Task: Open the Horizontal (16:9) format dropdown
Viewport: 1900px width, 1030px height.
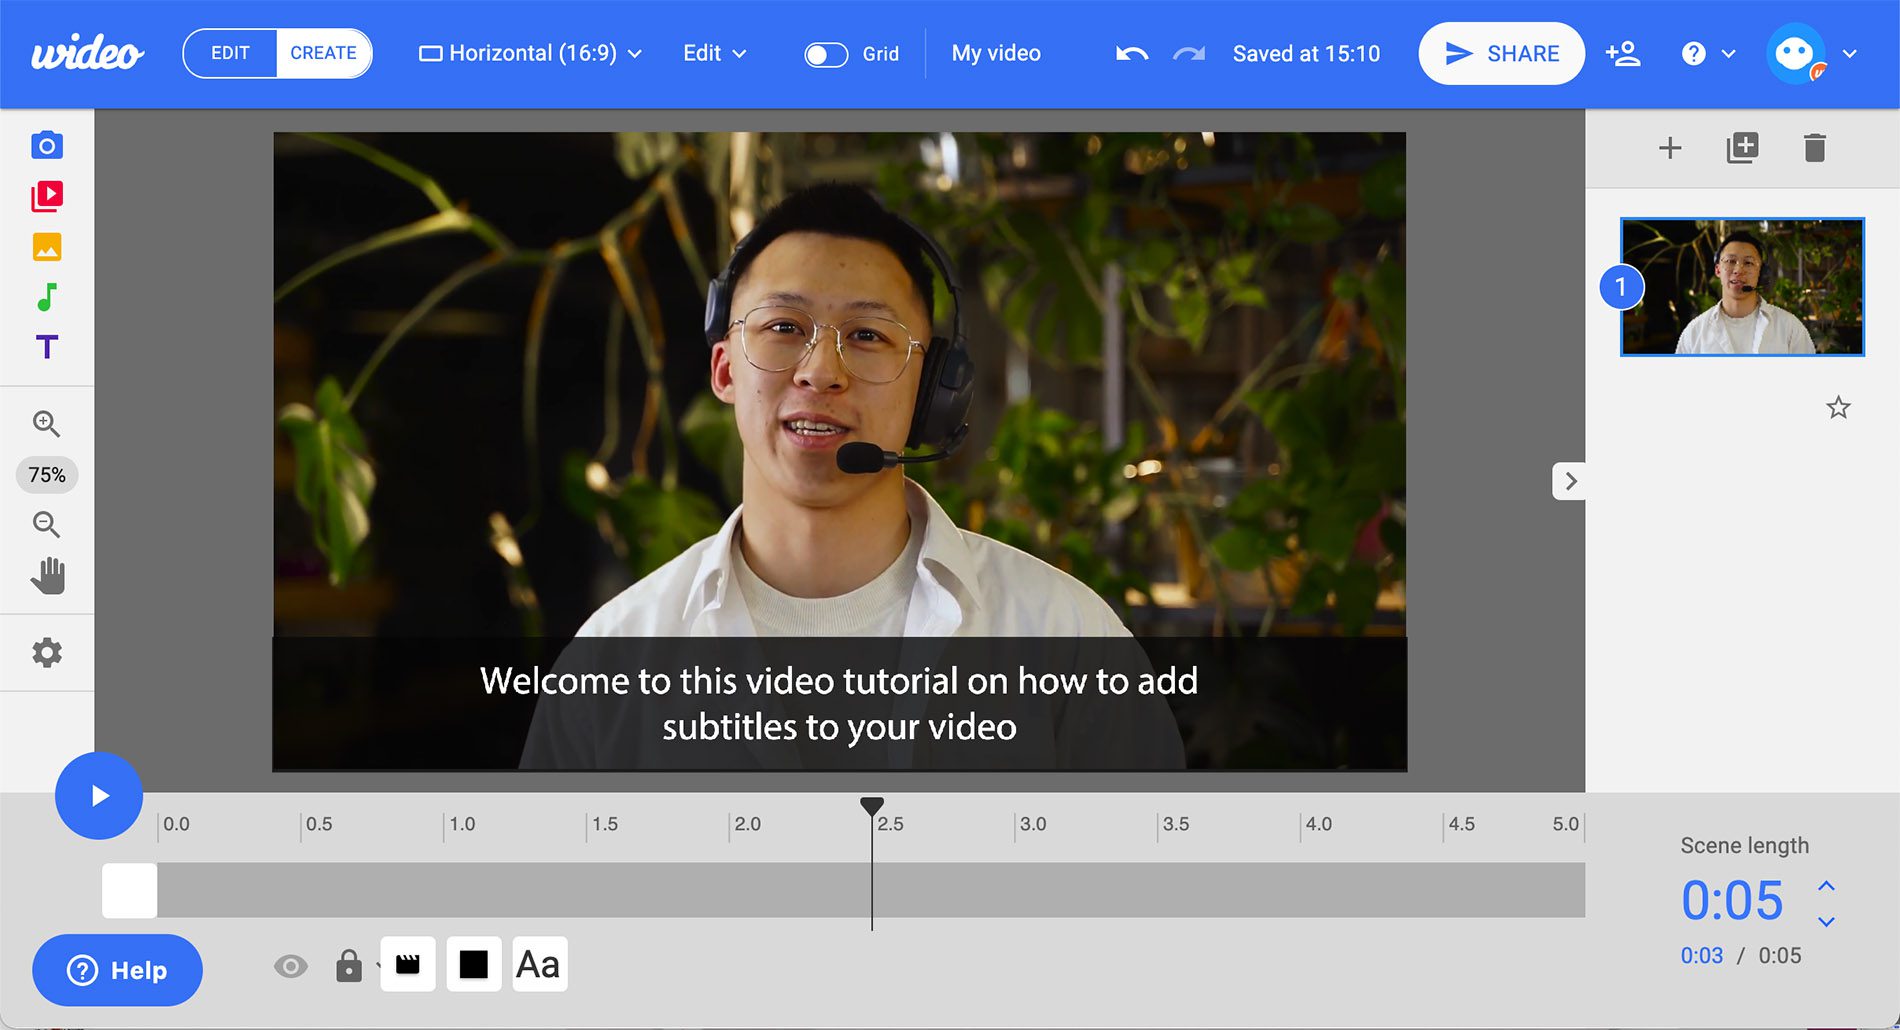Action: tap(530, 53)
